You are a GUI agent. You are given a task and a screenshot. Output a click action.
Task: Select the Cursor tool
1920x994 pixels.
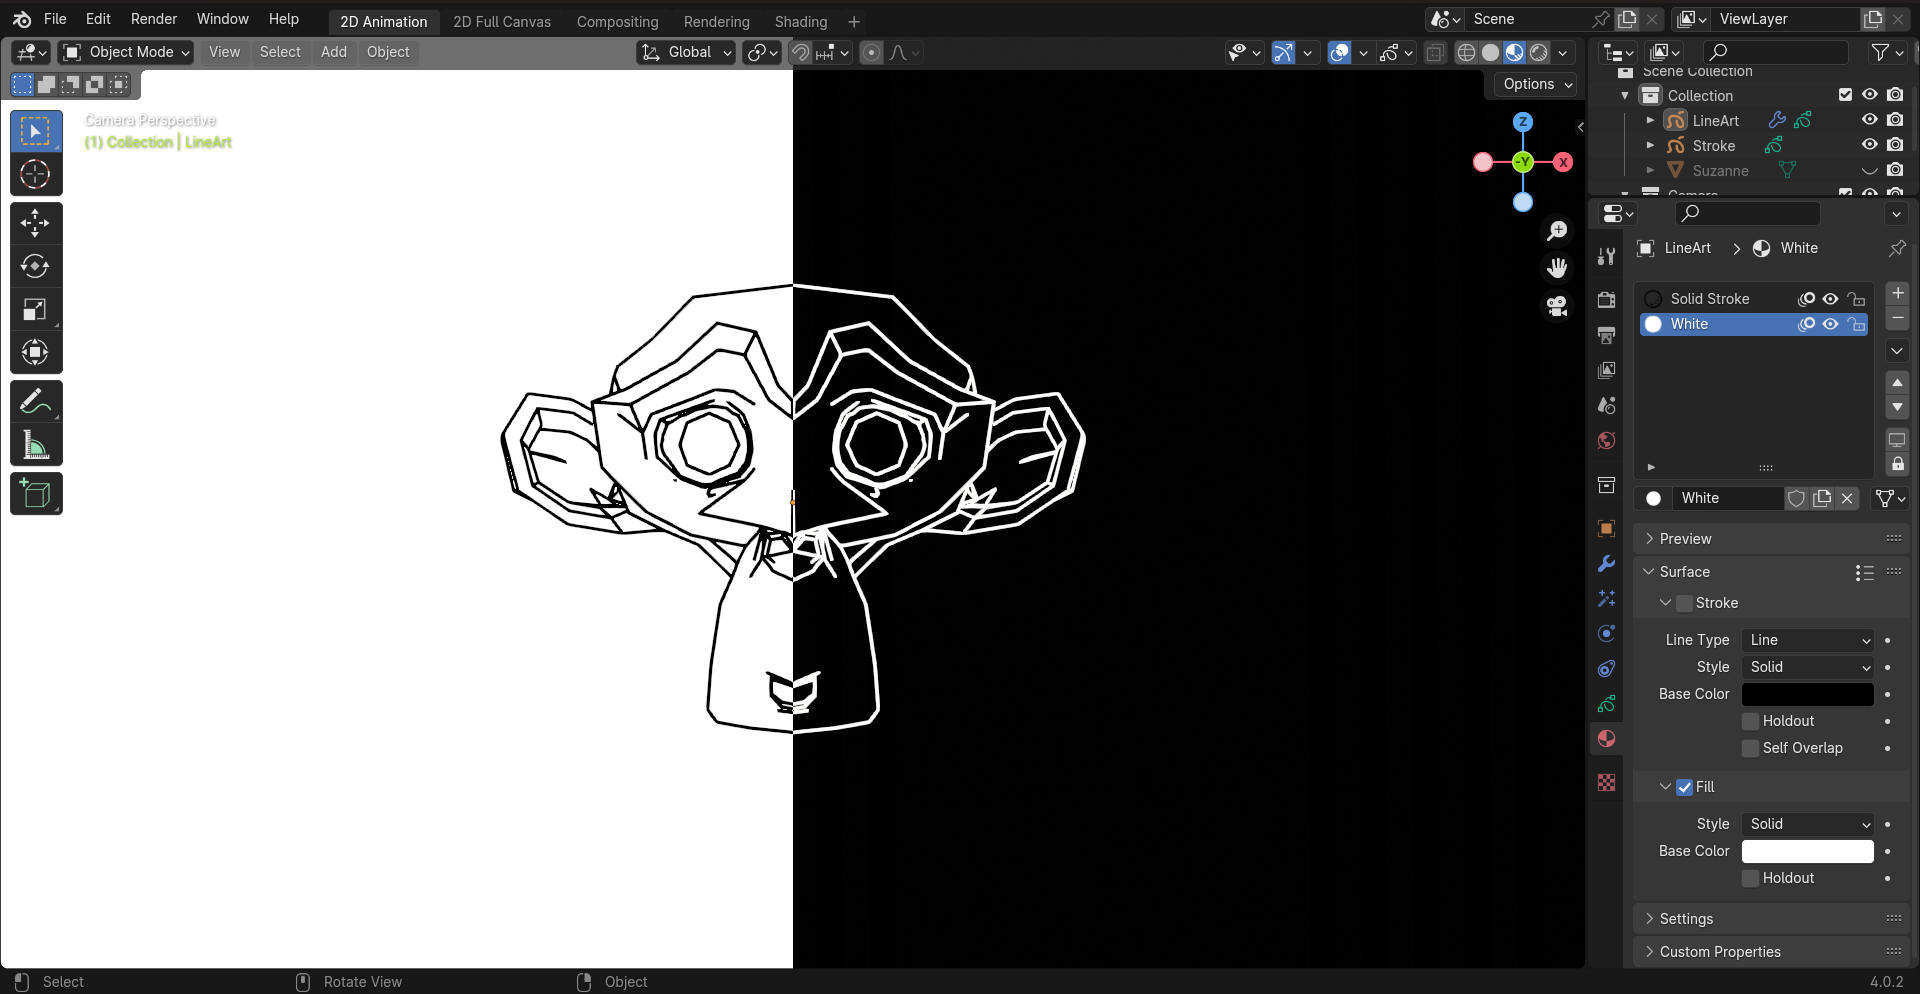pos(36,174)
